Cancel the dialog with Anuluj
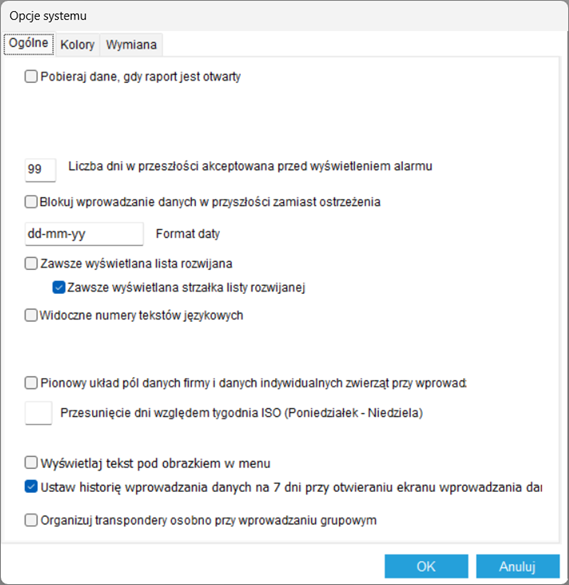This screenshot has height=585, width=569. (x=518, y=566)
